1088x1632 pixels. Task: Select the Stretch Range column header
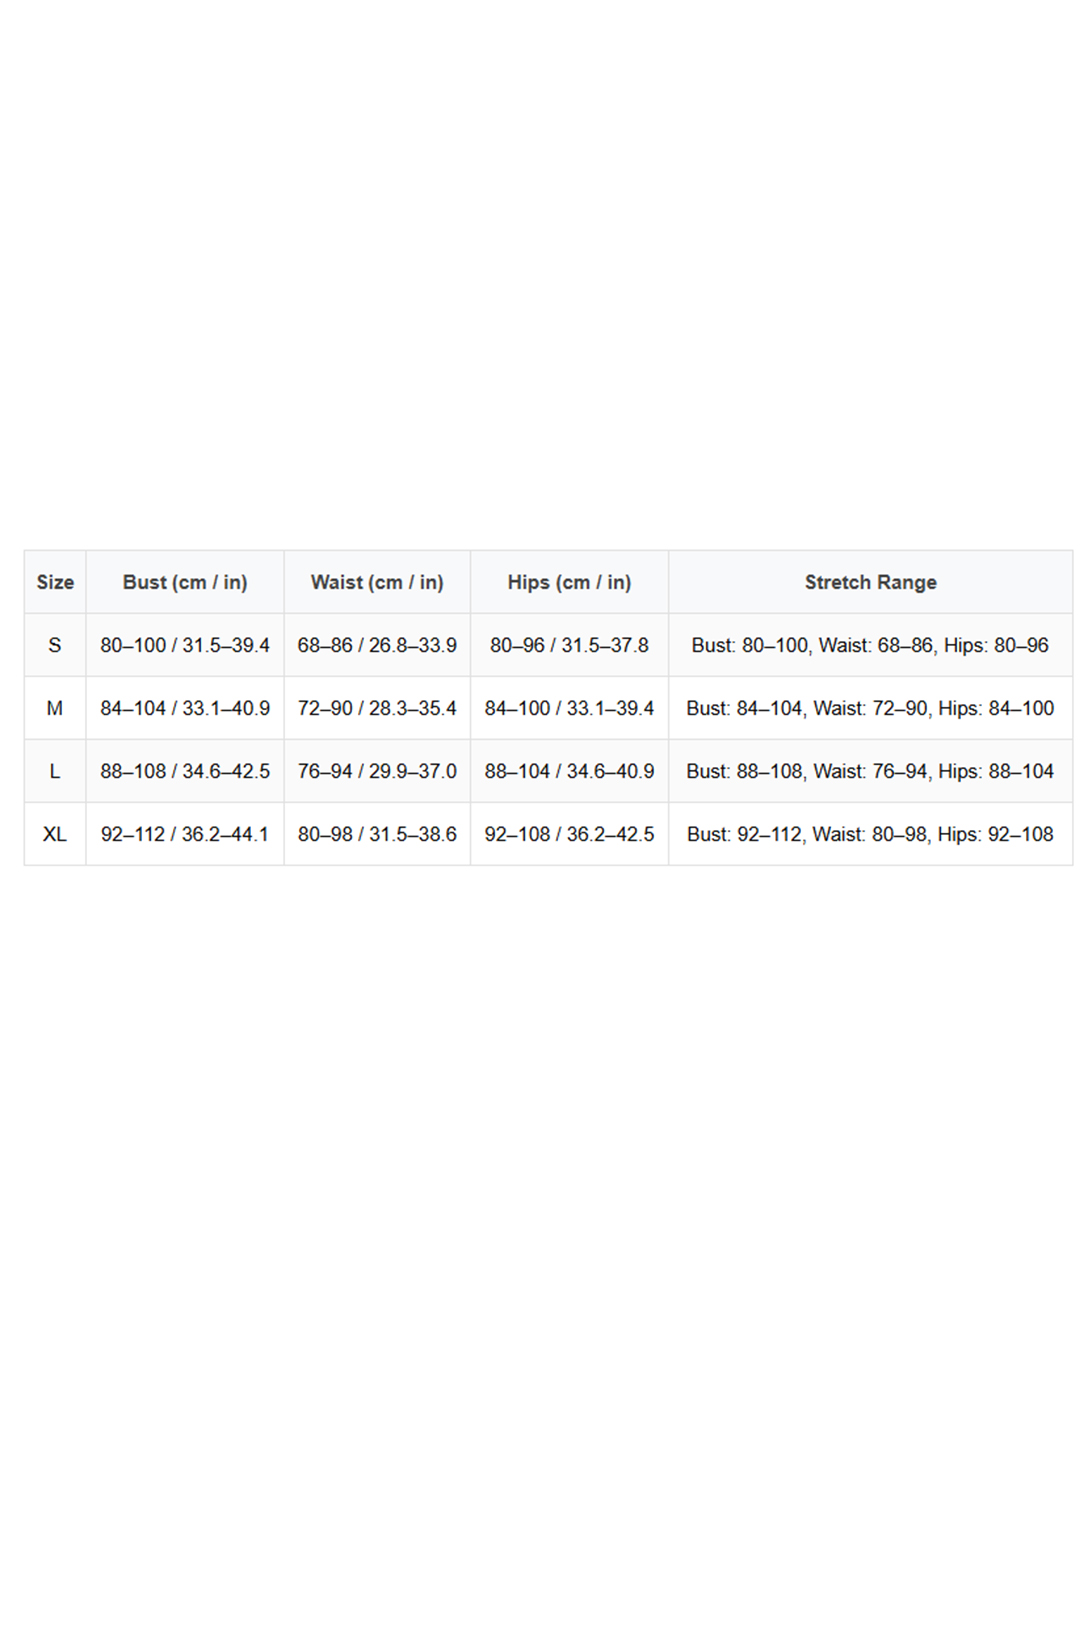(870, 582)
